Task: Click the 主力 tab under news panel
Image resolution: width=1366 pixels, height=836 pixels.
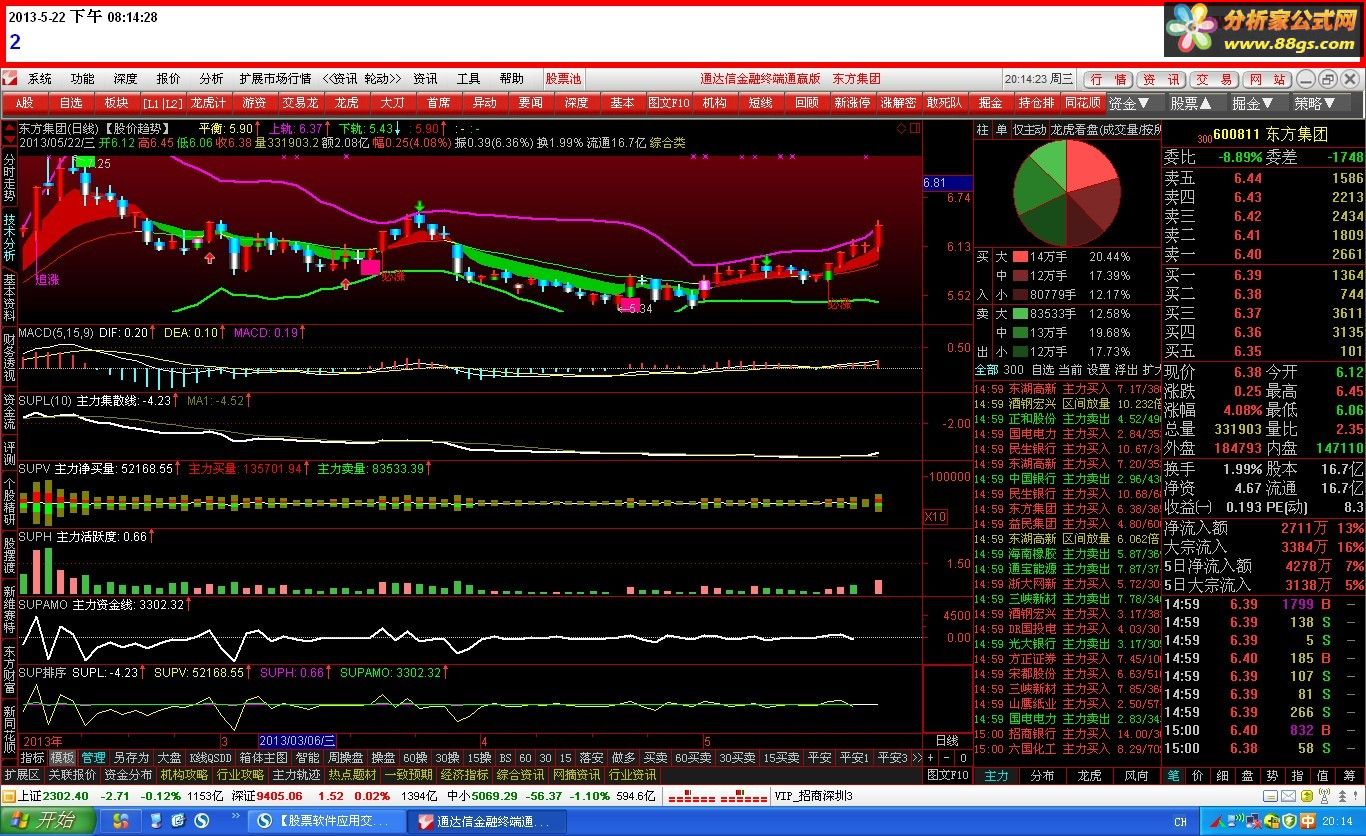Action: click(x=997, y=775)
